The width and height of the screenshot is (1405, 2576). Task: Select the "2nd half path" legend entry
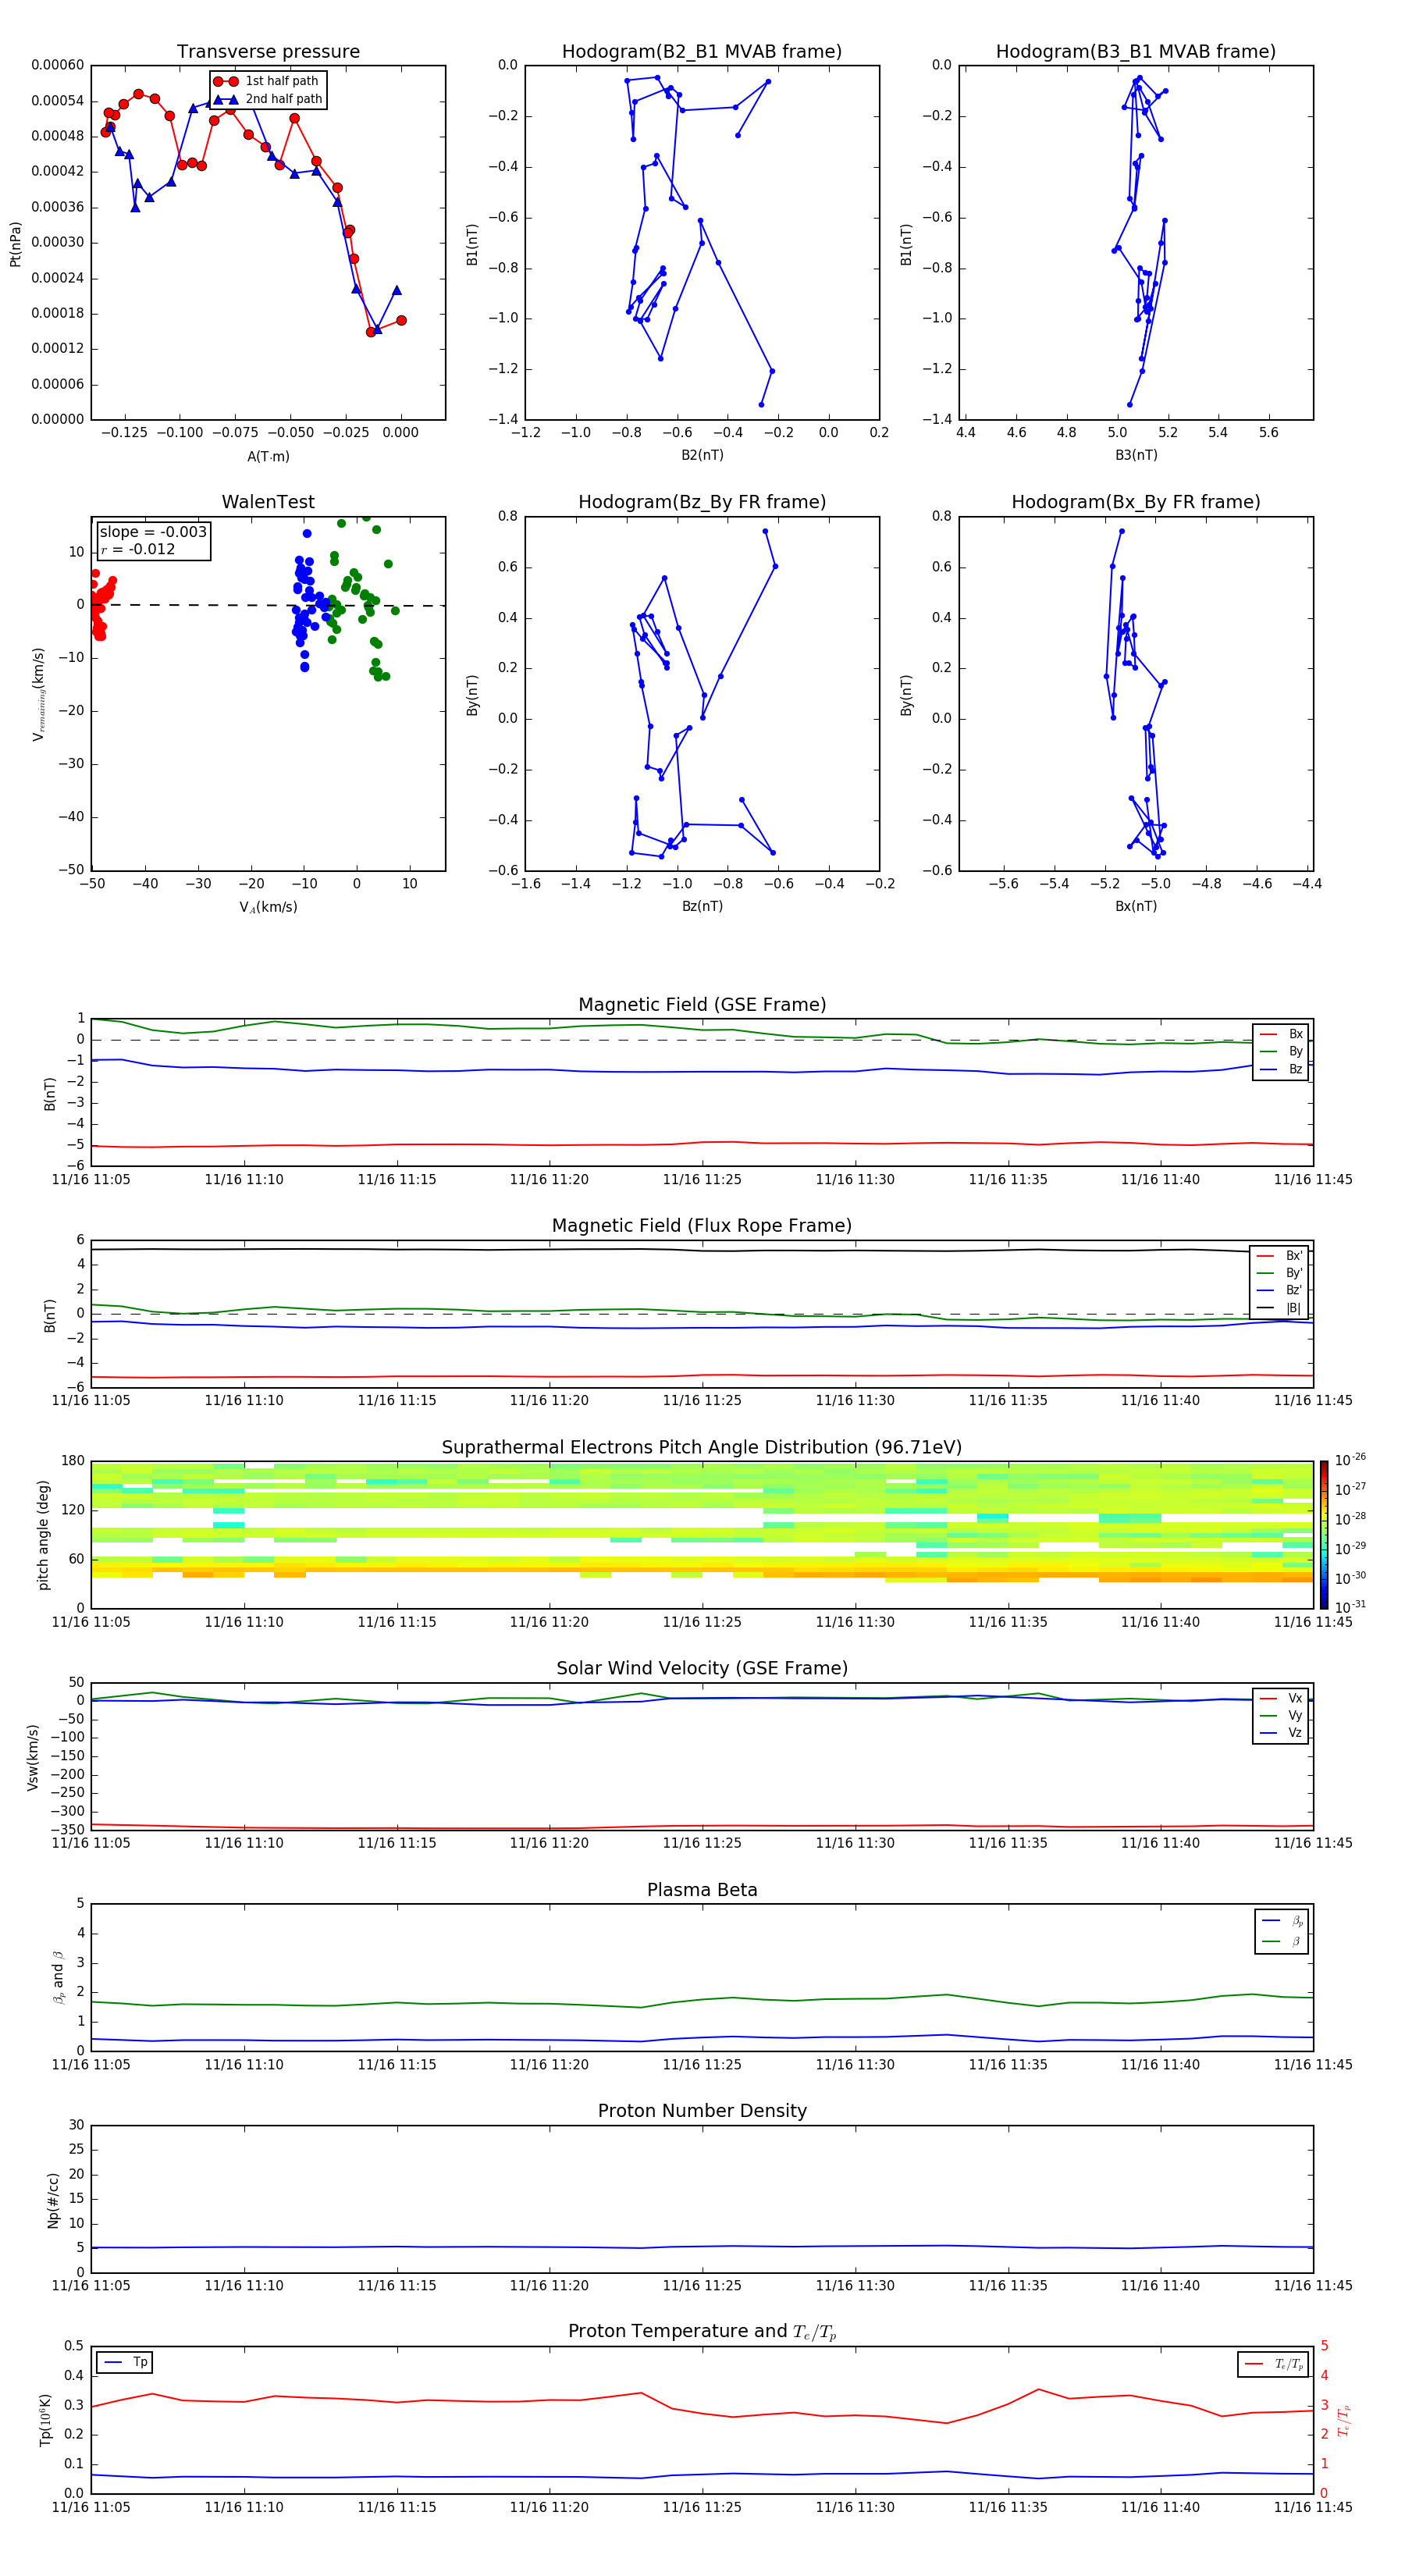(267, 99)
